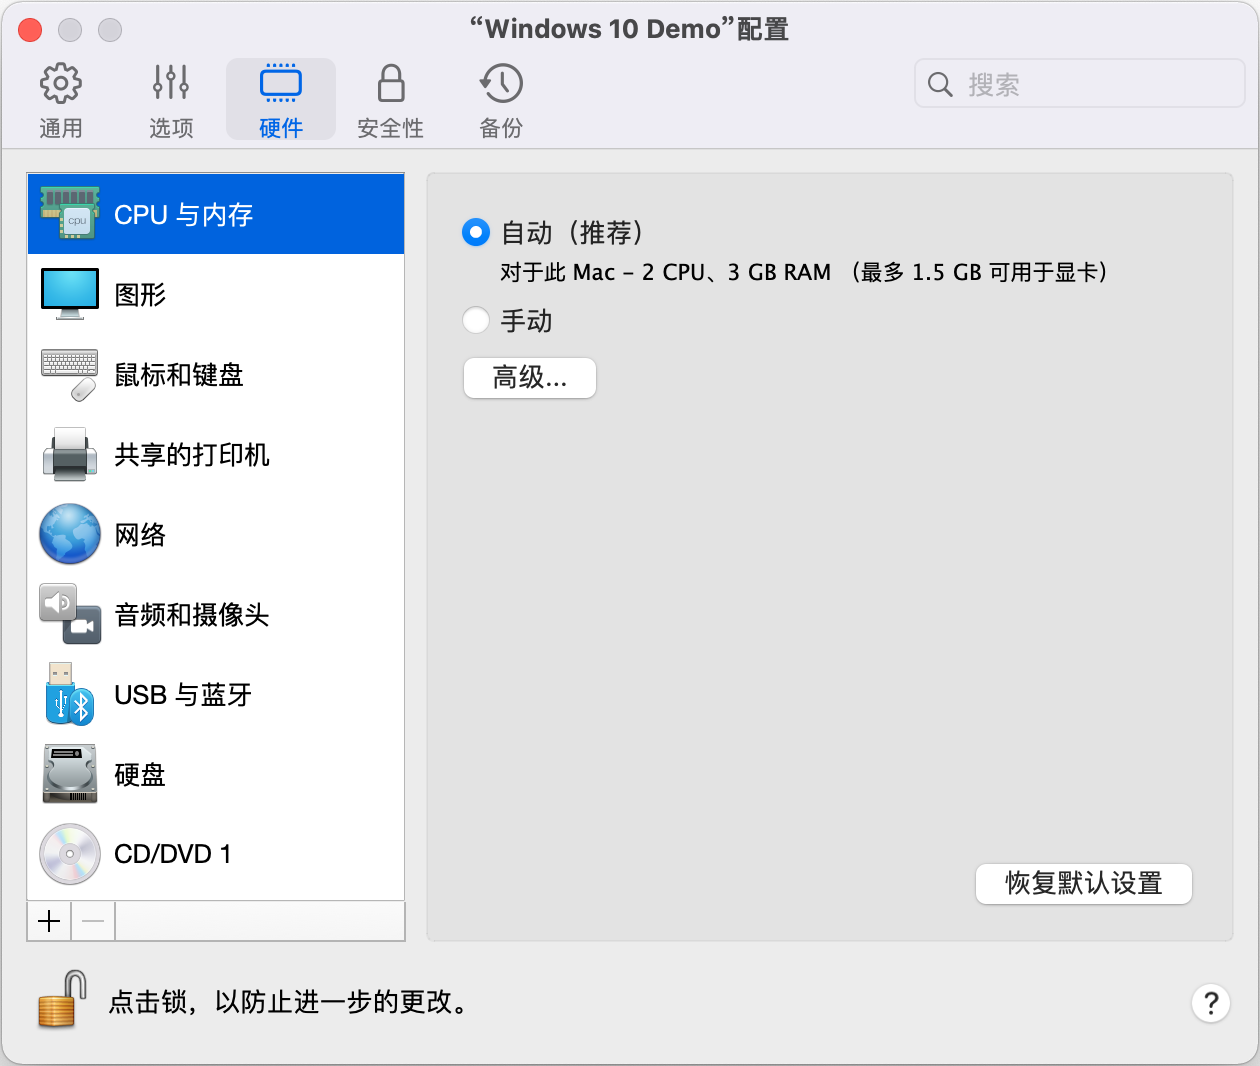Select the 音频和摄像头 list row
The width and height of the screenshot is (1260, 1066).
pyautogui.click(x=216, y=614)
